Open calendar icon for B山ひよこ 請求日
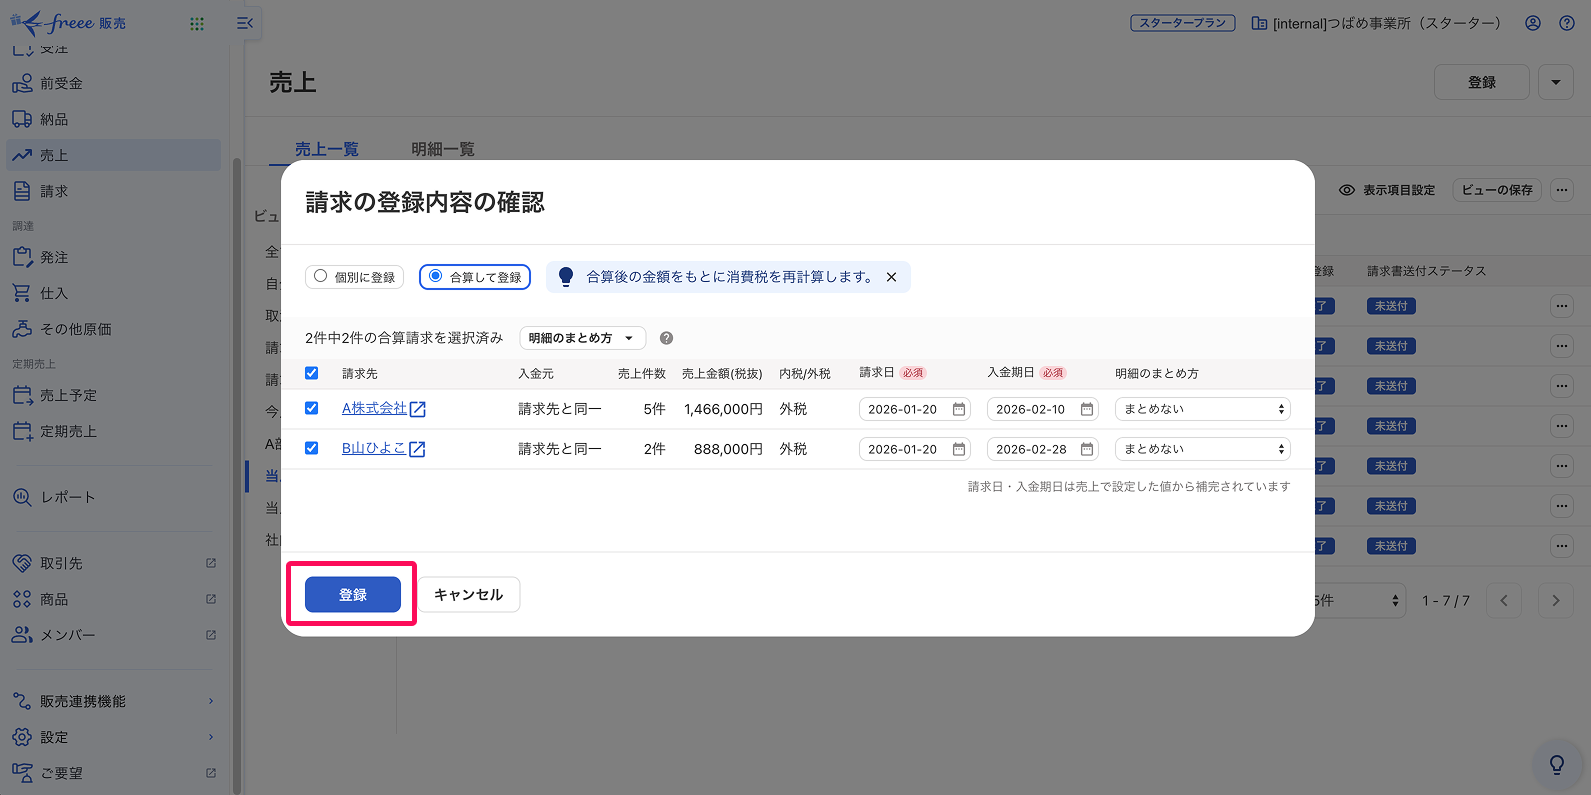Screen dimensions: 1591x795 coord(959,449)
